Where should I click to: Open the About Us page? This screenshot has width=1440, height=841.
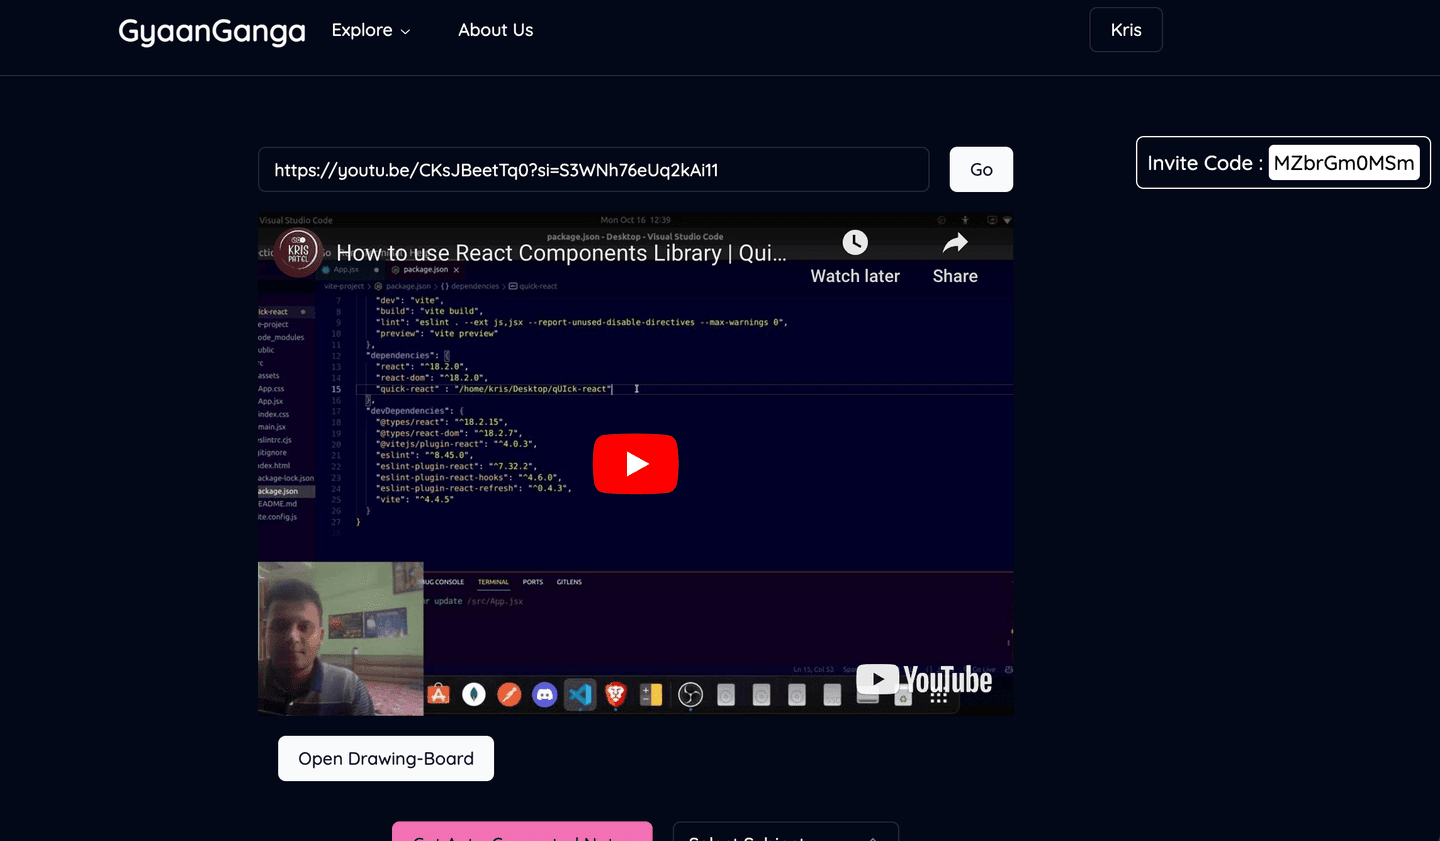[495, 30]
